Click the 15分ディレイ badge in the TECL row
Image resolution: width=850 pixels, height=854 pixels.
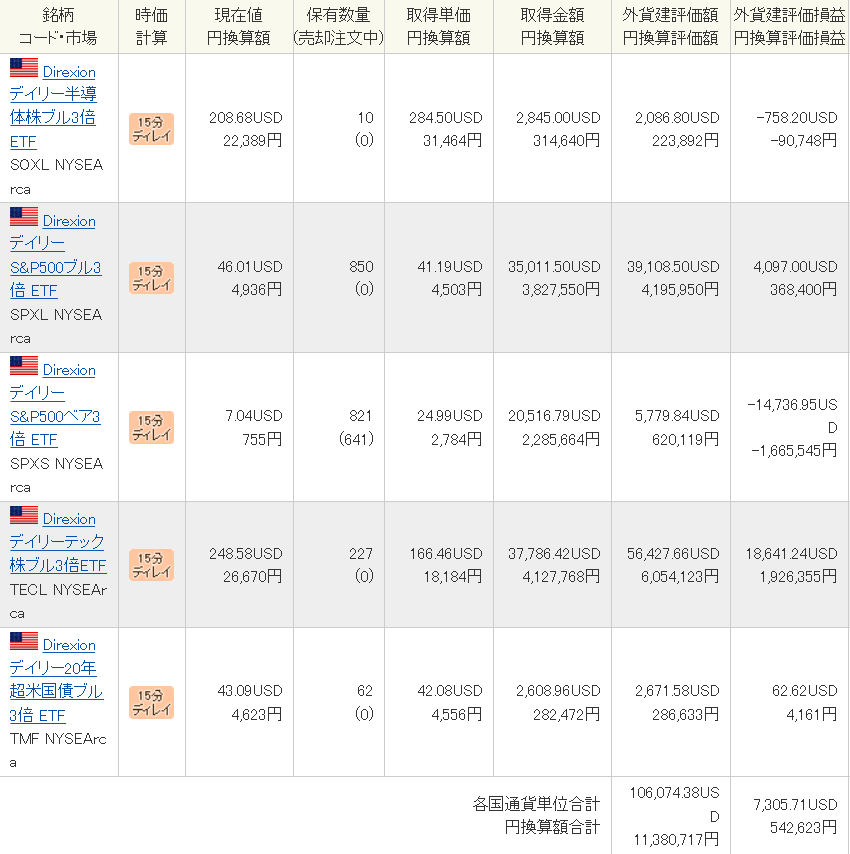point(151,565)
